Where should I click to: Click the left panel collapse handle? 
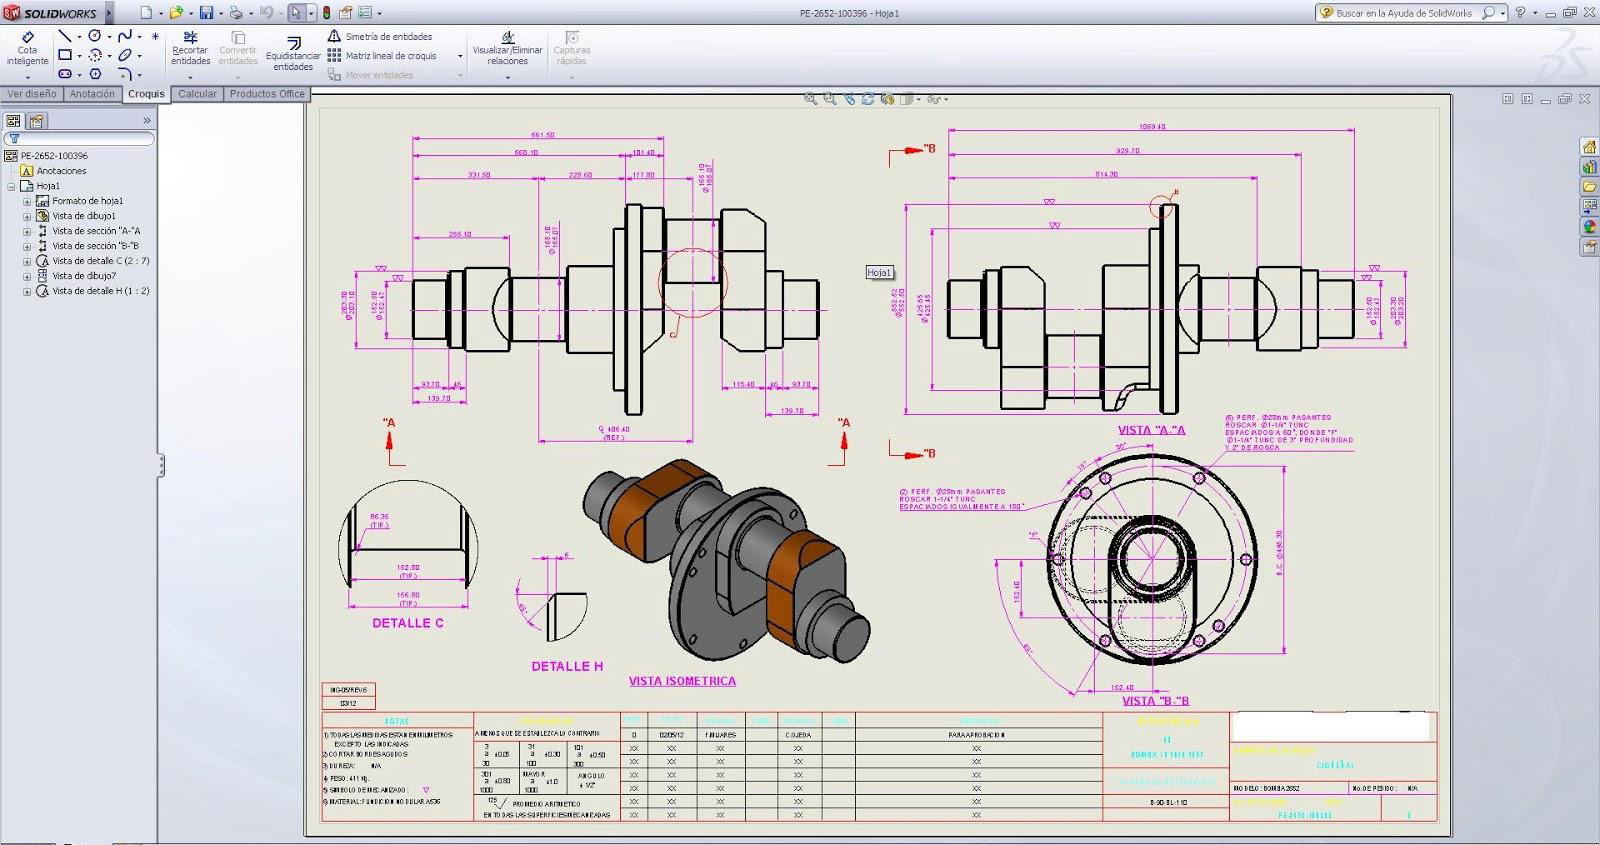click(160, 465)
